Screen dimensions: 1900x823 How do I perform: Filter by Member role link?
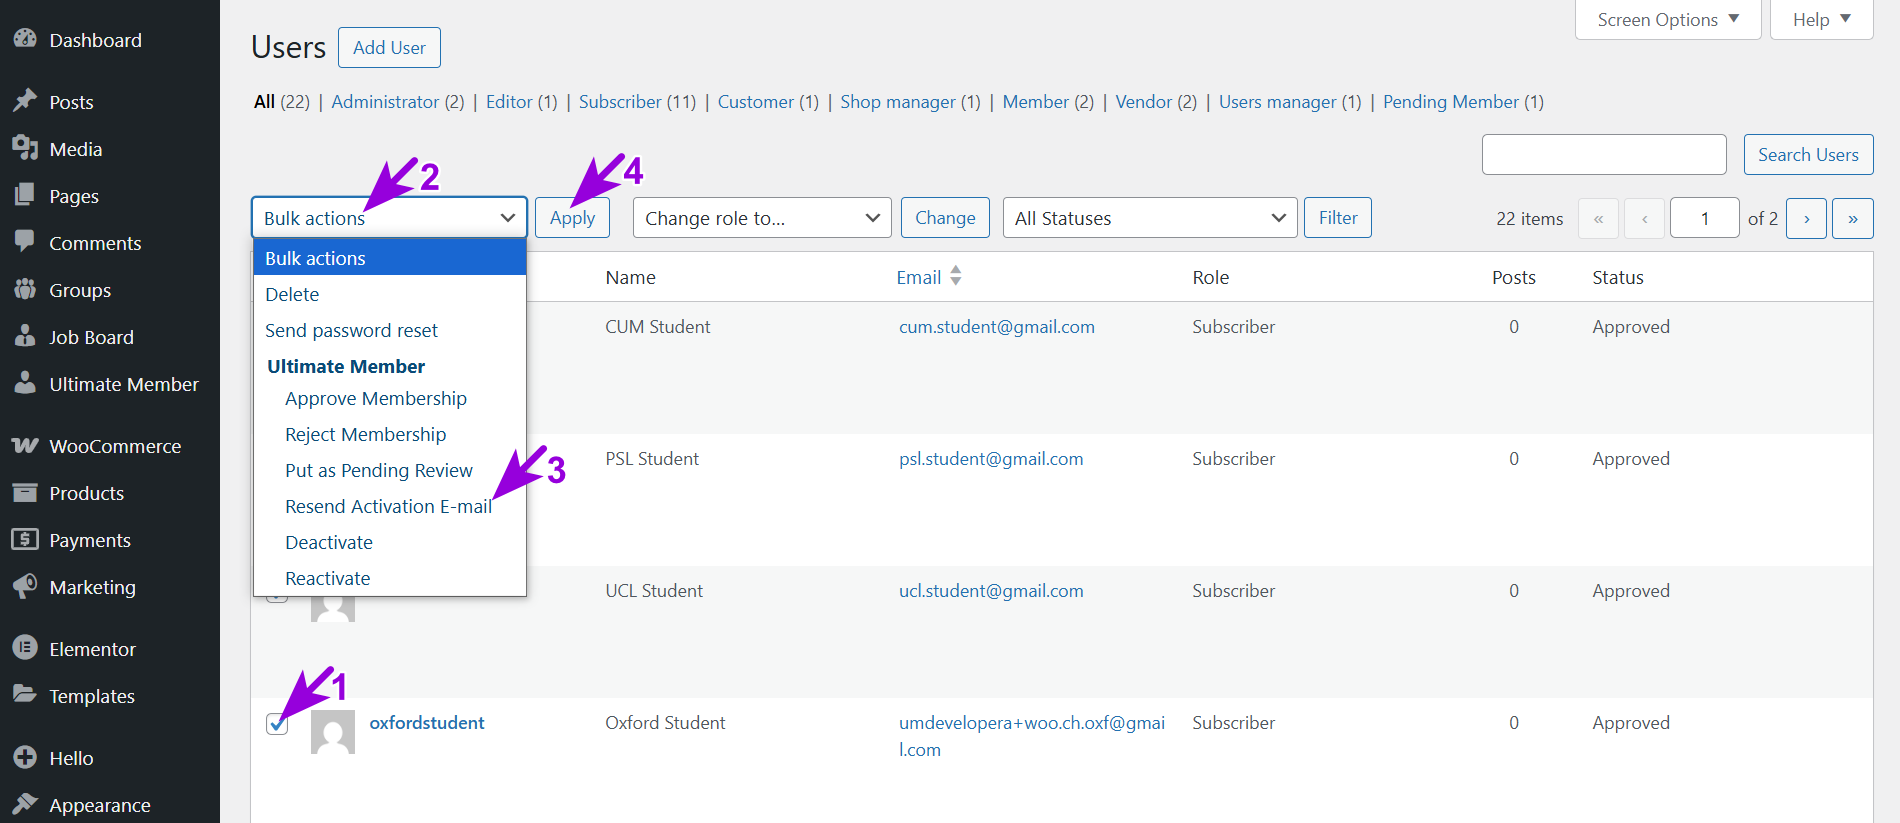click(1048, 102)
